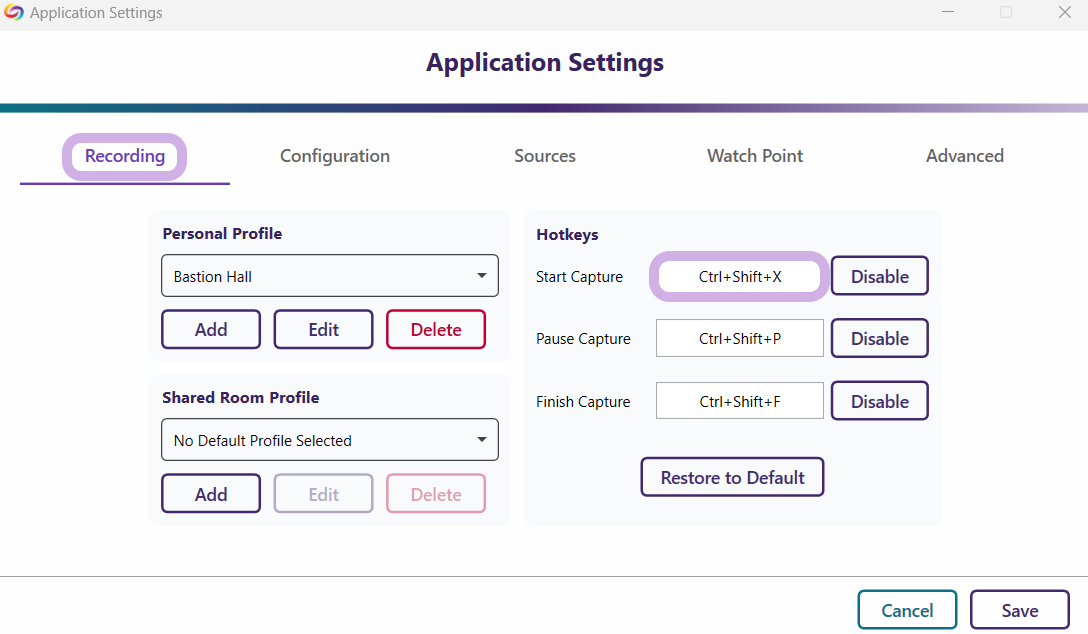
Task: Click the Start Capture hotkey field
Action: click(740, 276)
